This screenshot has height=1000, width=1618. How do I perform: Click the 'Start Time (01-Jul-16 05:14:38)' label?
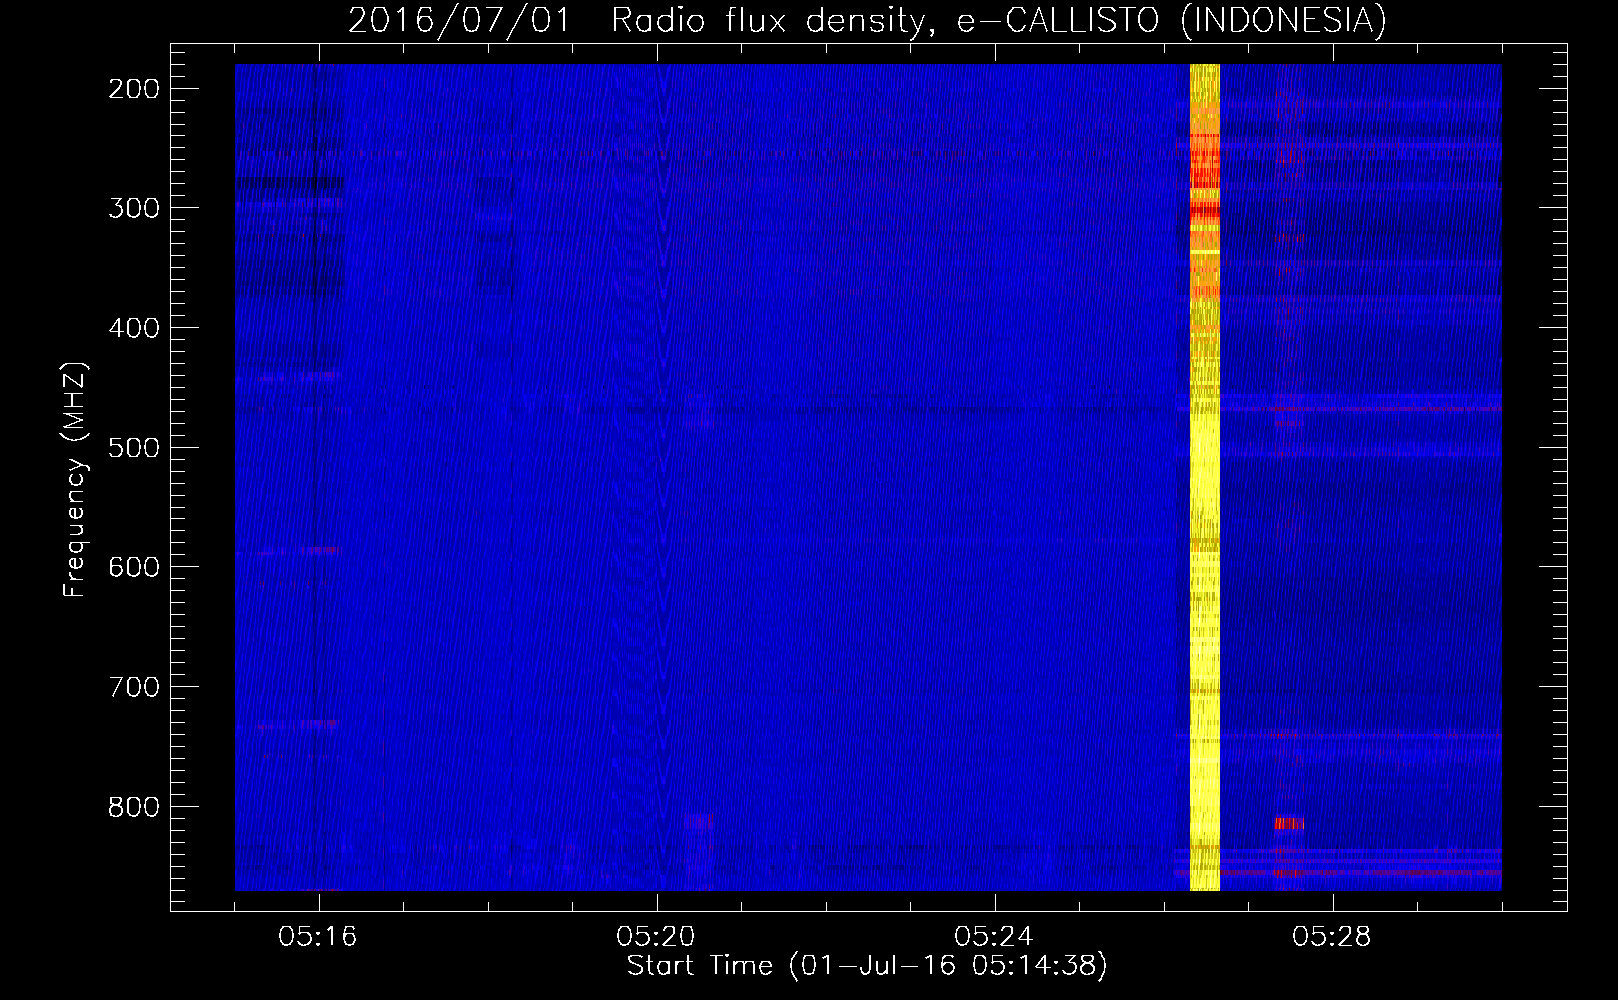coord(867,966)
